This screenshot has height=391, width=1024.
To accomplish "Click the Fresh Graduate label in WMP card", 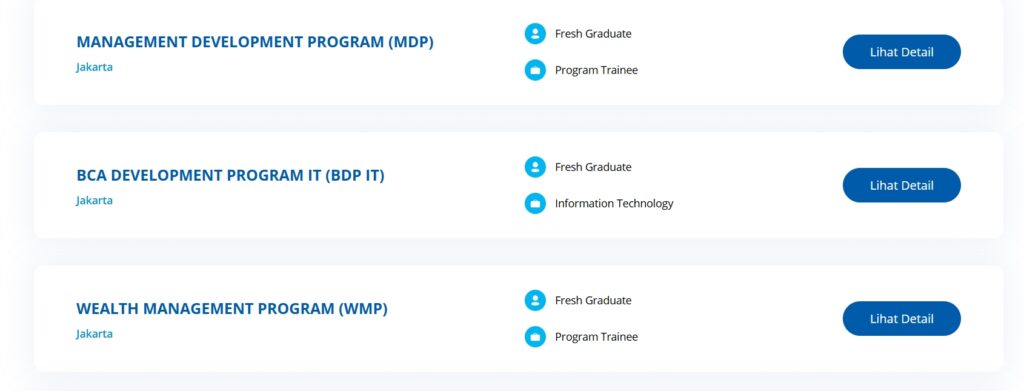I will [x=593, y=300].
